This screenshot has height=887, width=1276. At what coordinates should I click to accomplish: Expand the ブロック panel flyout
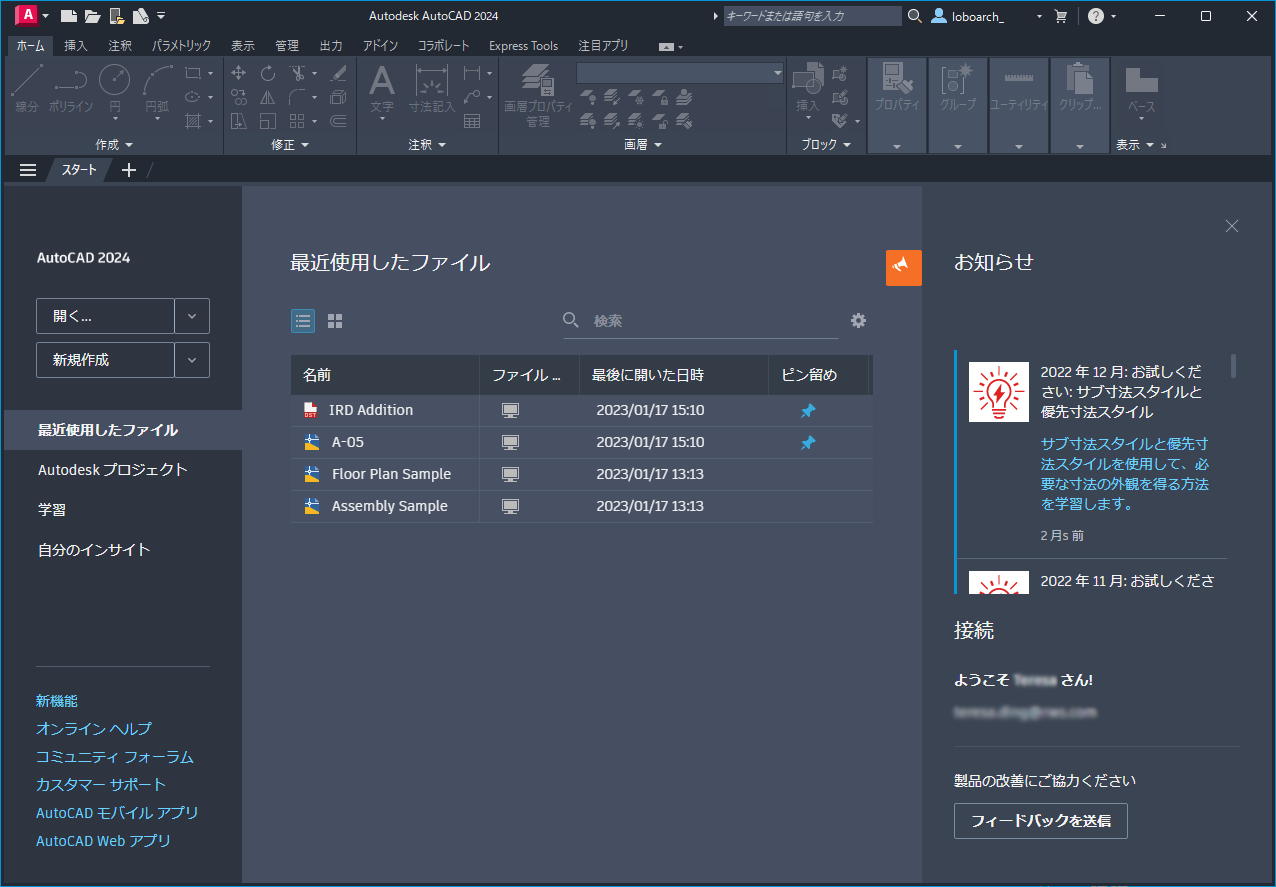pyautogui.click(x=826, y=145)
